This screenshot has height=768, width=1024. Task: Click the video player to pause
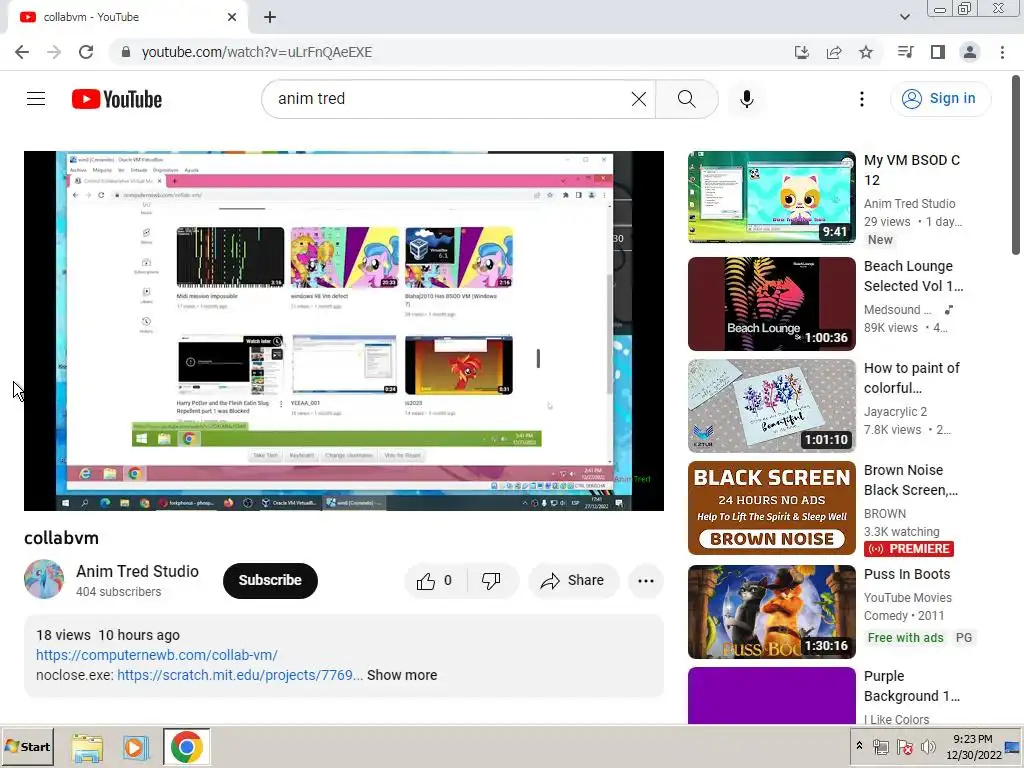pyautogui.click(x=344, y=330)
